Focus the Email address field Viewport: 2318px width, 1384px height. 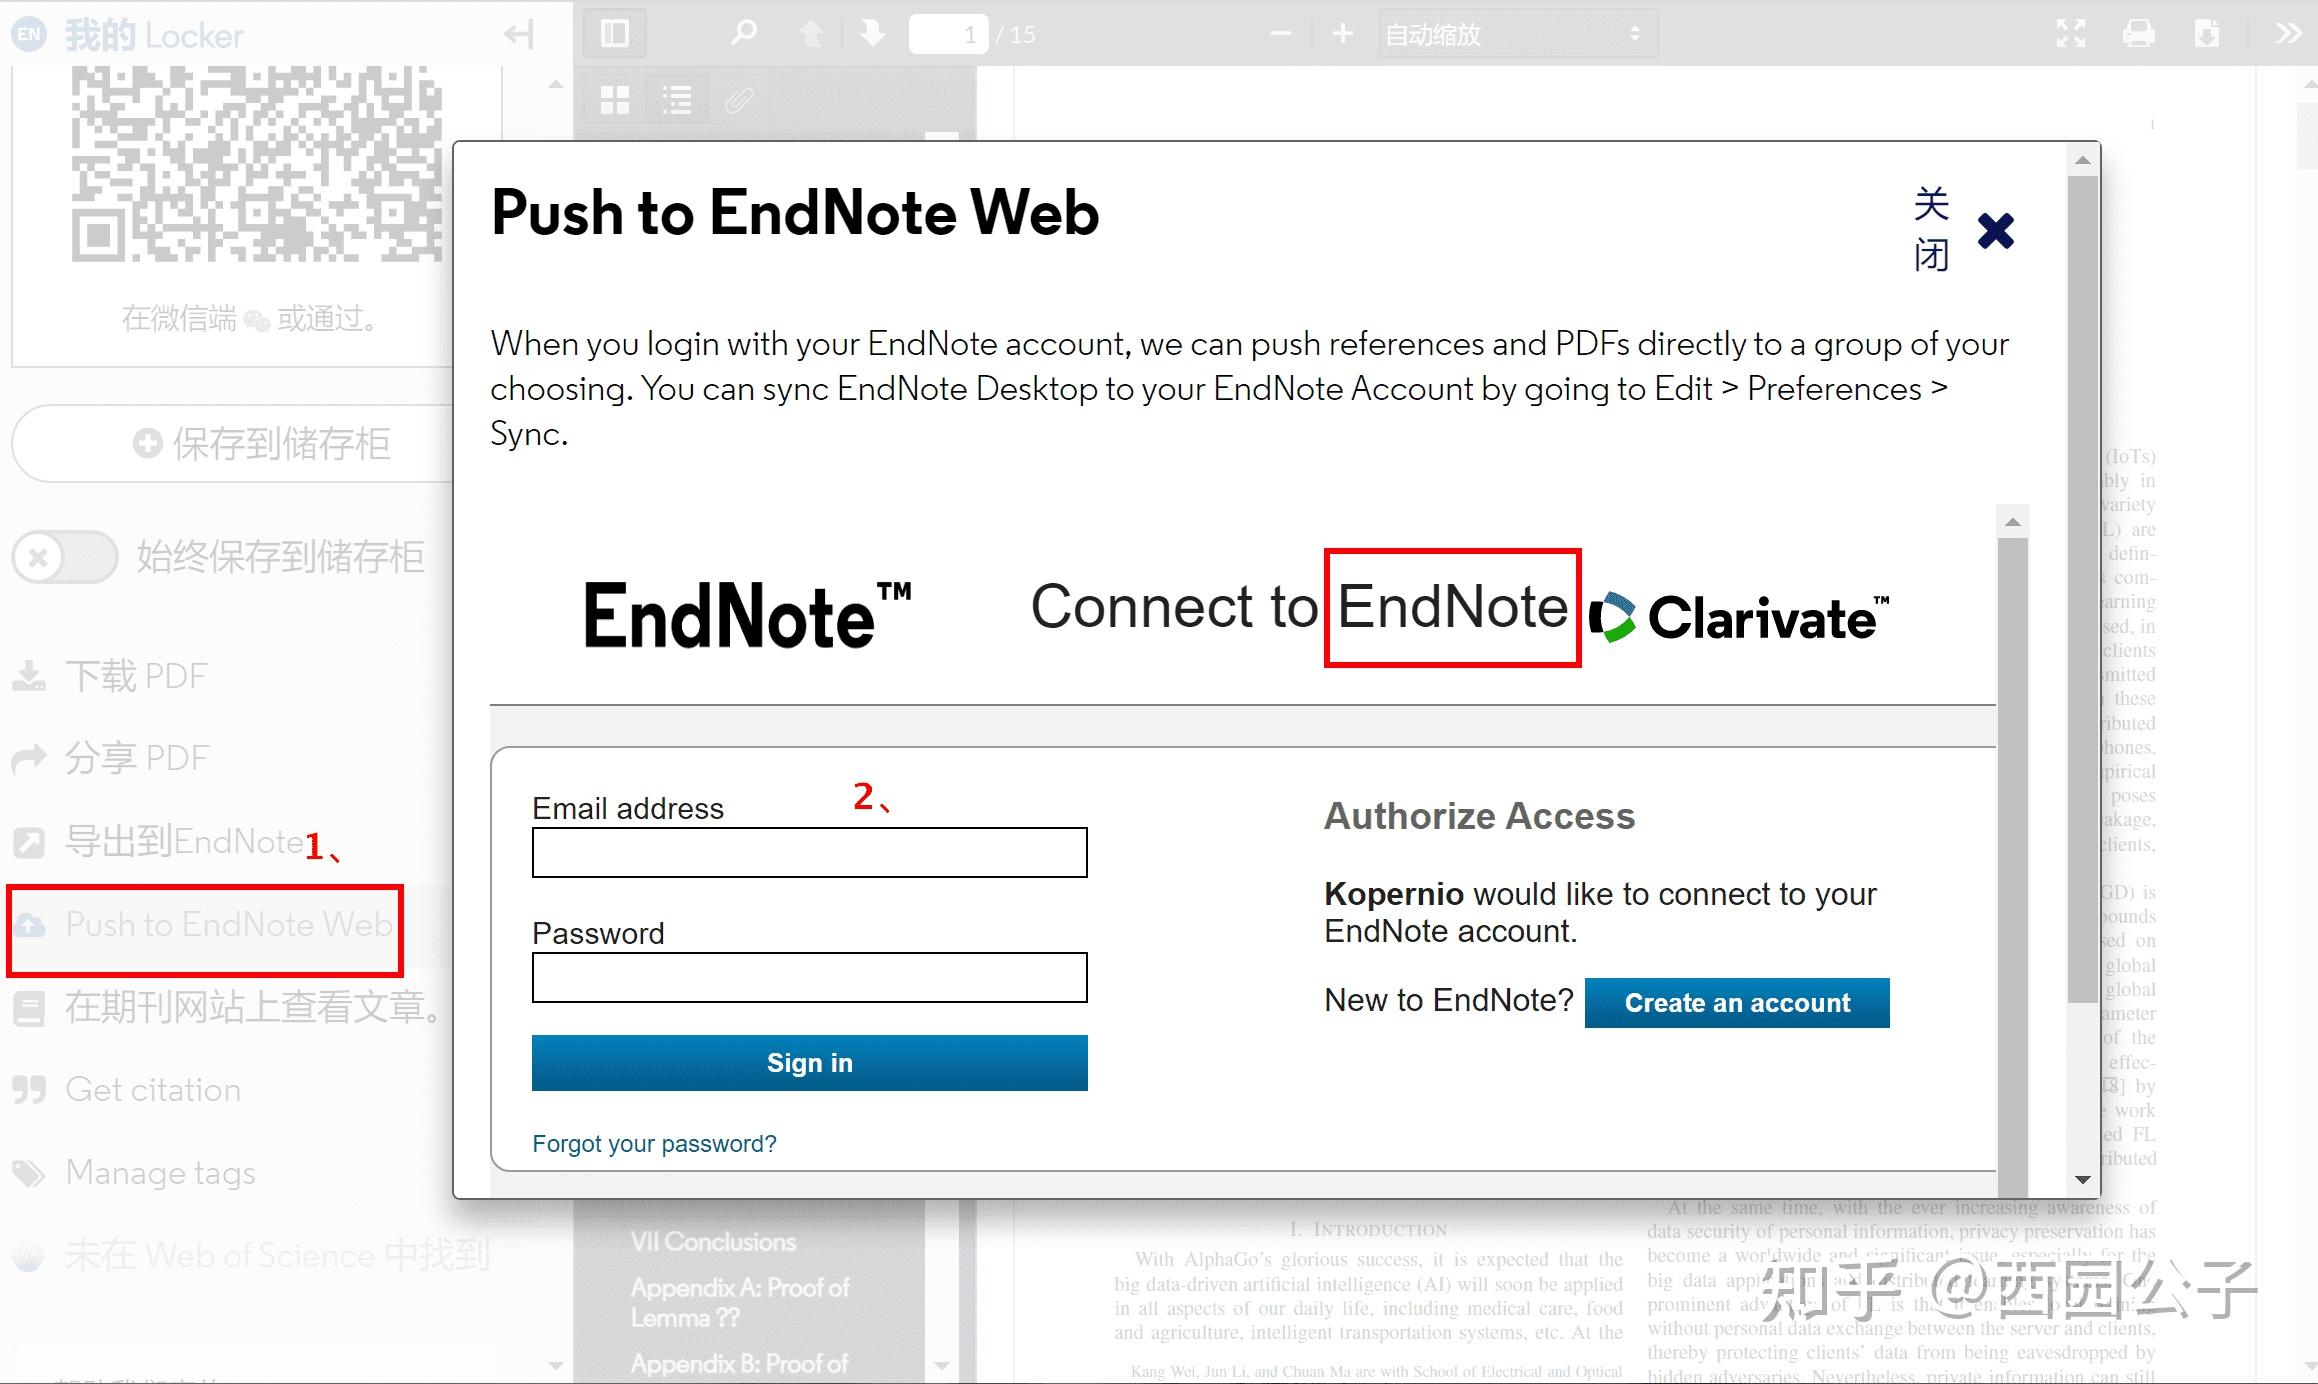(809, 852)
